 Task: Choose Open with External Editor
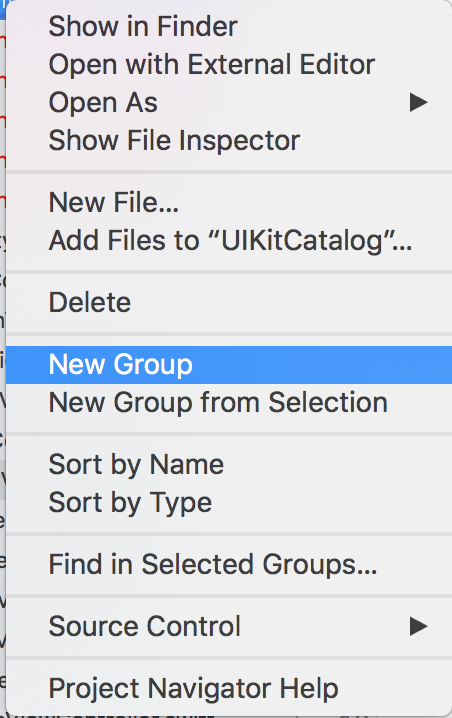(x=229, y=65)
